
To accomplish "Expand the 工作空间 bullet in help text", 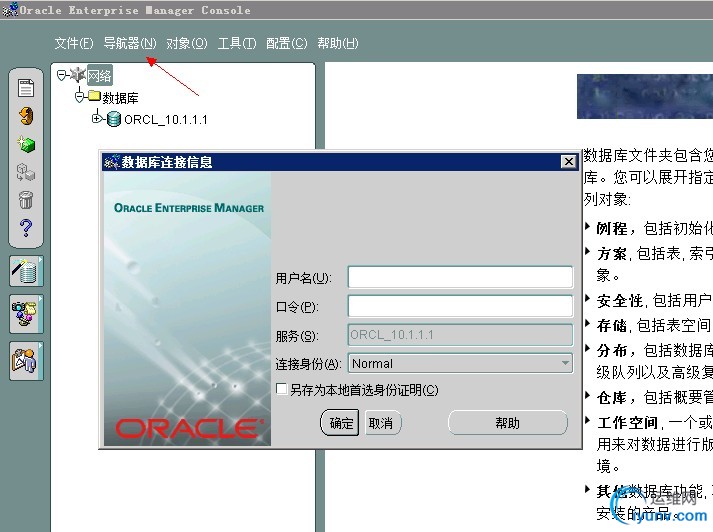I will click(x=587, y=420).
